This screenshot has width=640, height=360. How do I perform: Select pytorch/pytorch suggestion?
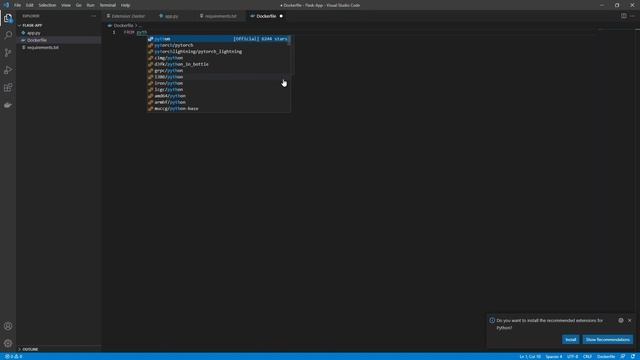pyautogui.click(x=218, y=45)
